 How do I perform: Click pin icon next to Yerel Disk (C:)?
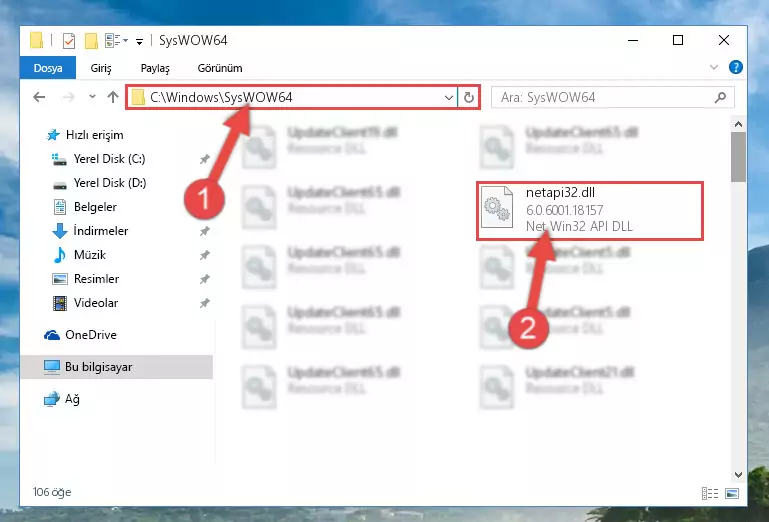205,159
